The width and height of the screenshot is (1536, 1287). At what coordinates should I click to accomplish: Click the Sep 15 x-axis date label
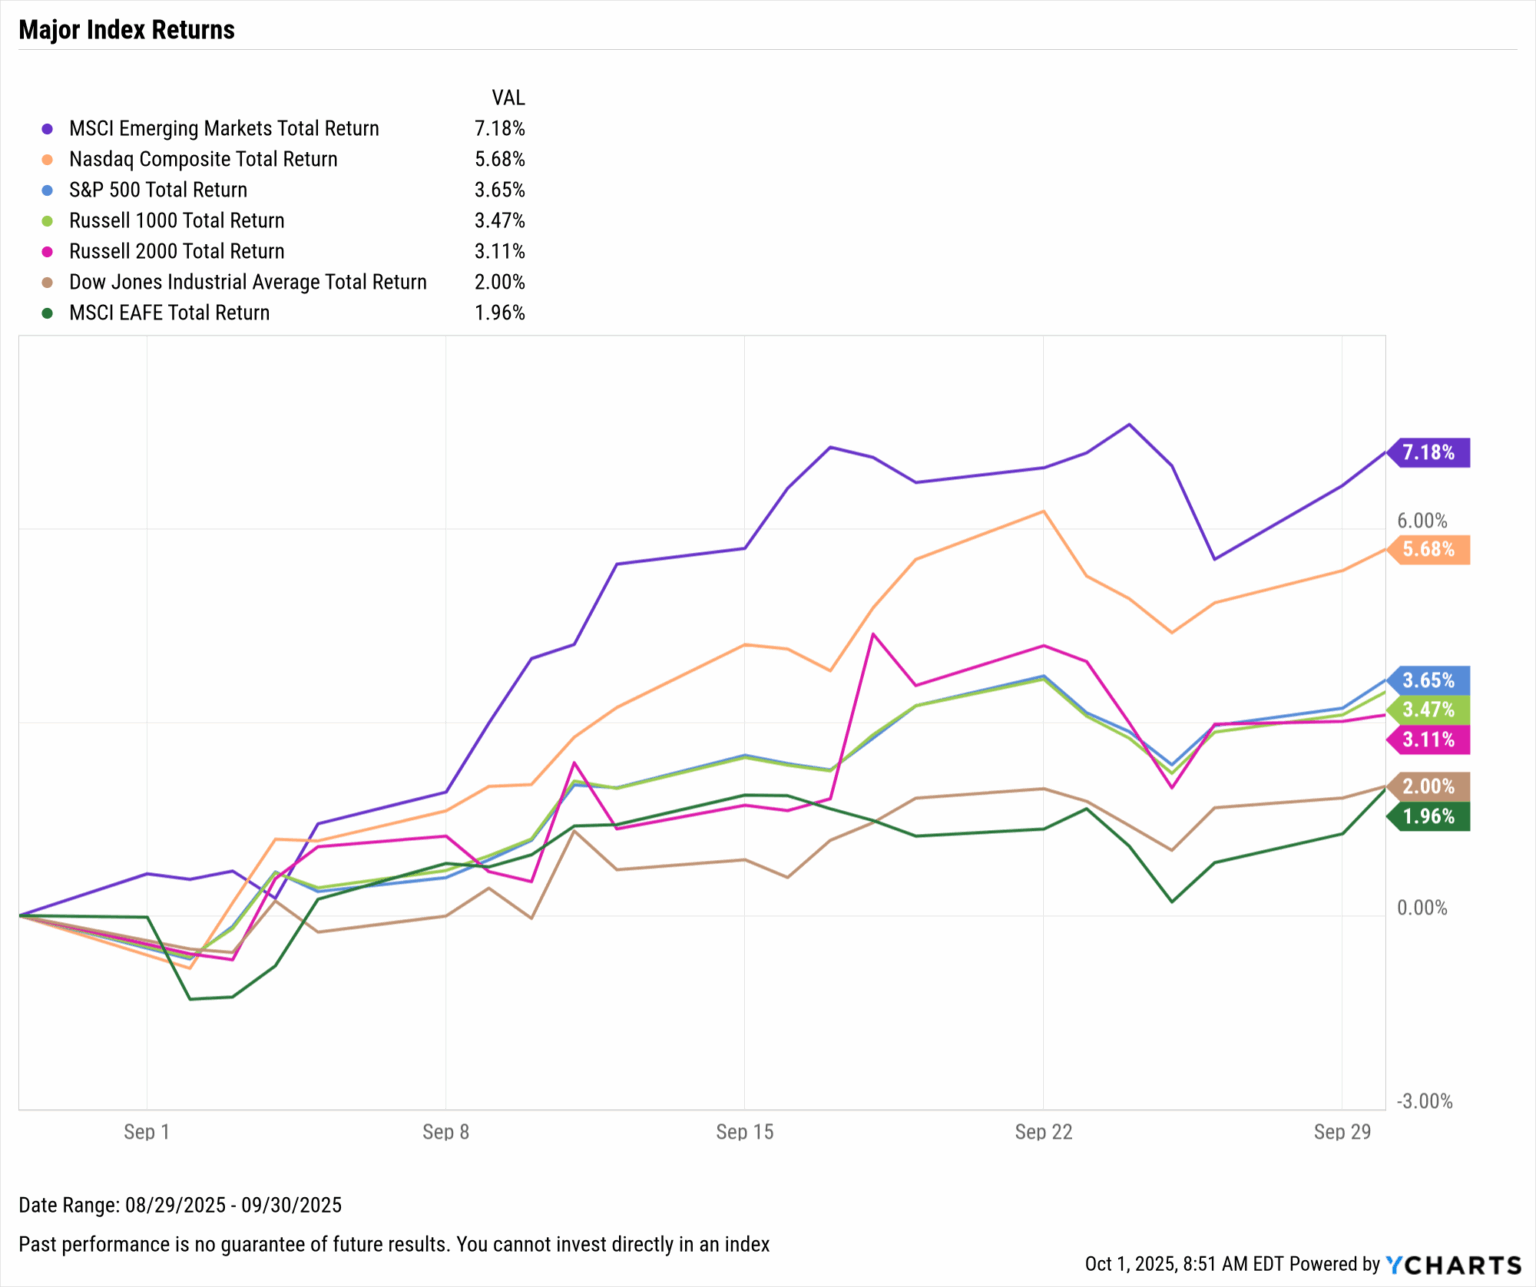[x=745, y=1132]
